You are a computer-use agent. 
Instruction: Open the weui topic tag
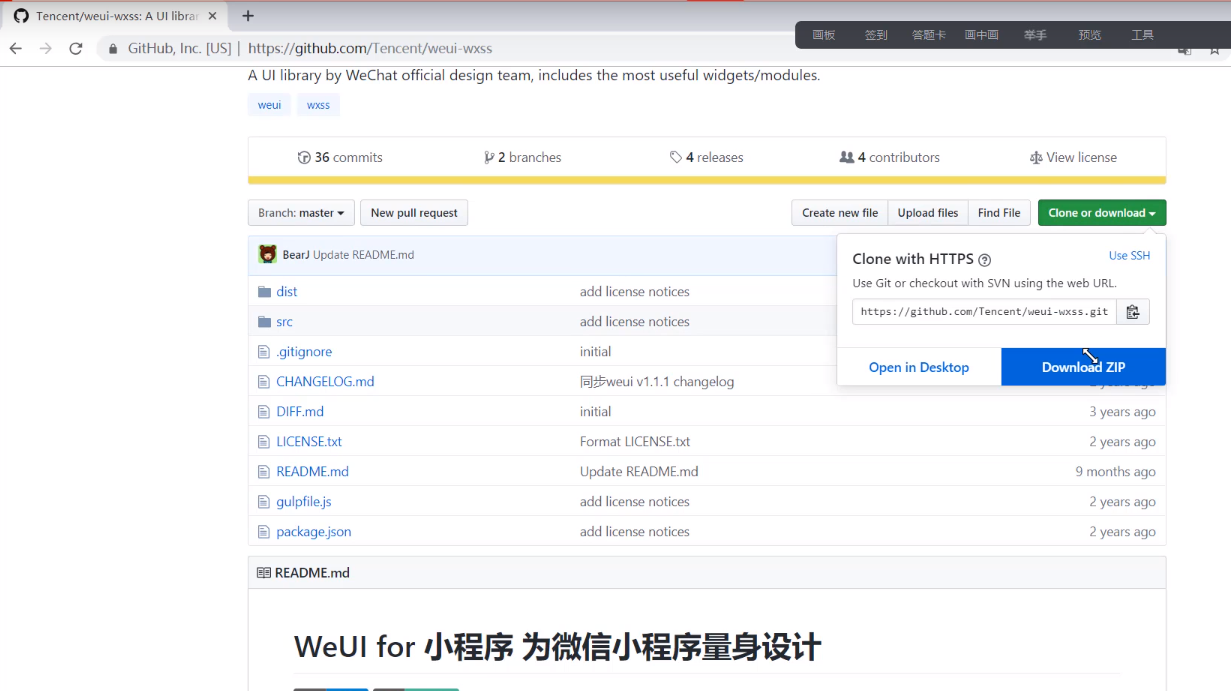pyautogui.click(x=269, y=105)
